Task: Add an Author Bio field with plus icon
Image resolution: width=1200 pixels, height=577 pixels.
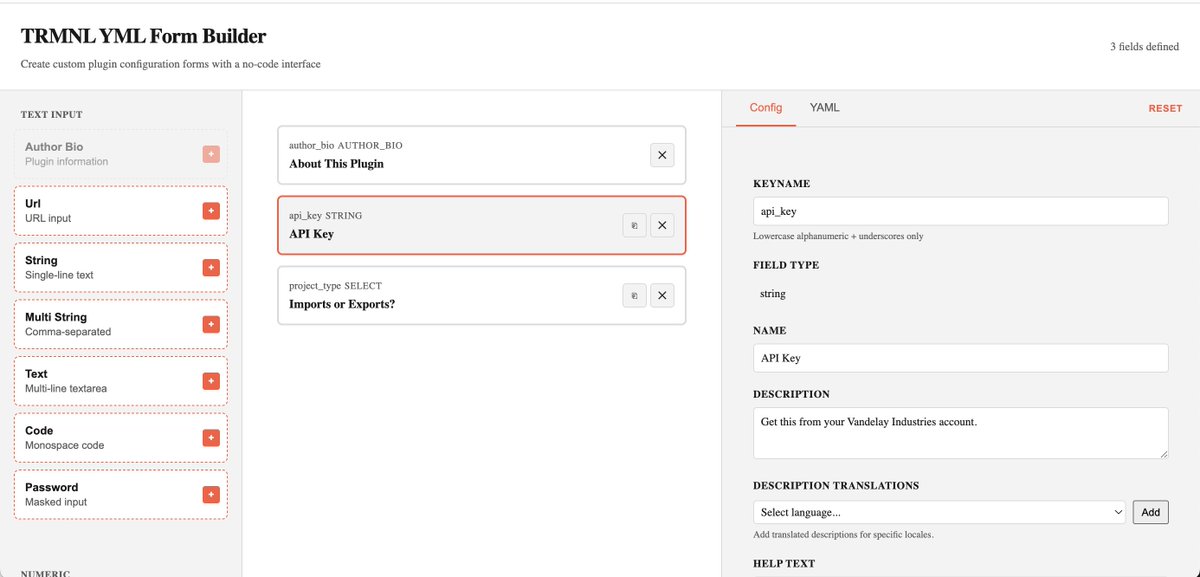Action: (210, 154)
